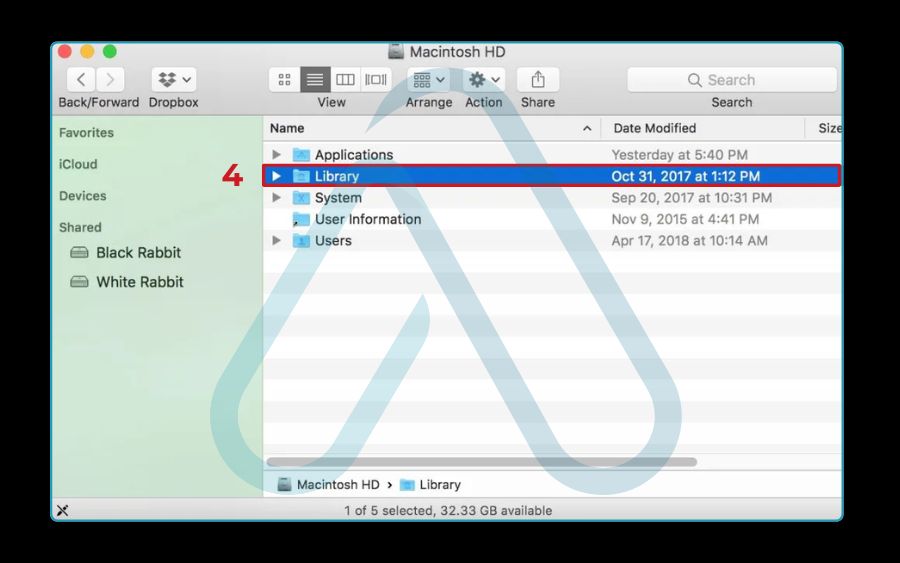Switch to list view
The image size is (900, 563).
pos(315,80)
